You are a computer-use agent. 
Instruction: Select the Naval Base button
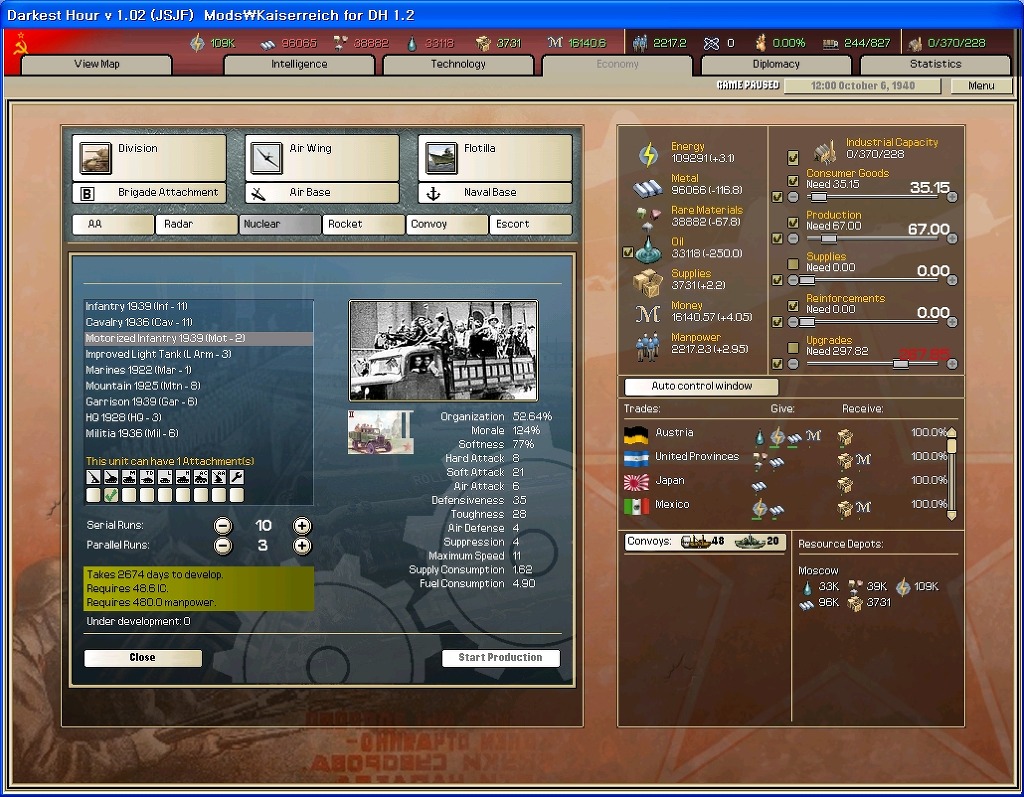pos(495,193)
